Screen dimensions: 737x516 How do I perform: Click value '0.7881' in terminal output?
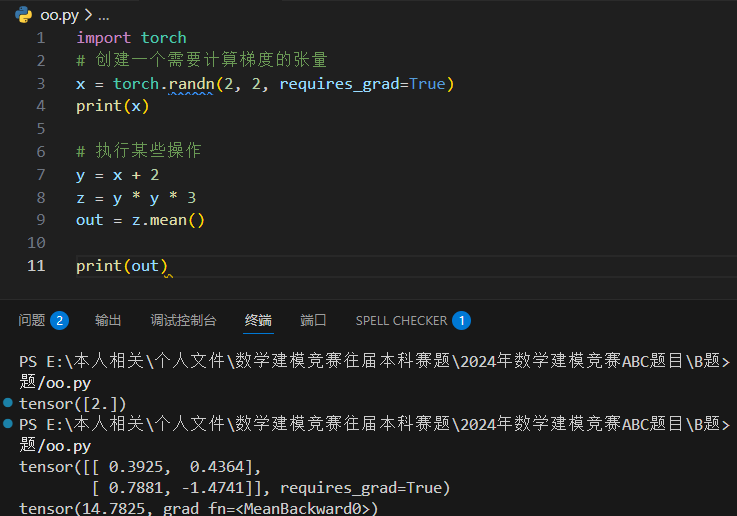[136, 488]
